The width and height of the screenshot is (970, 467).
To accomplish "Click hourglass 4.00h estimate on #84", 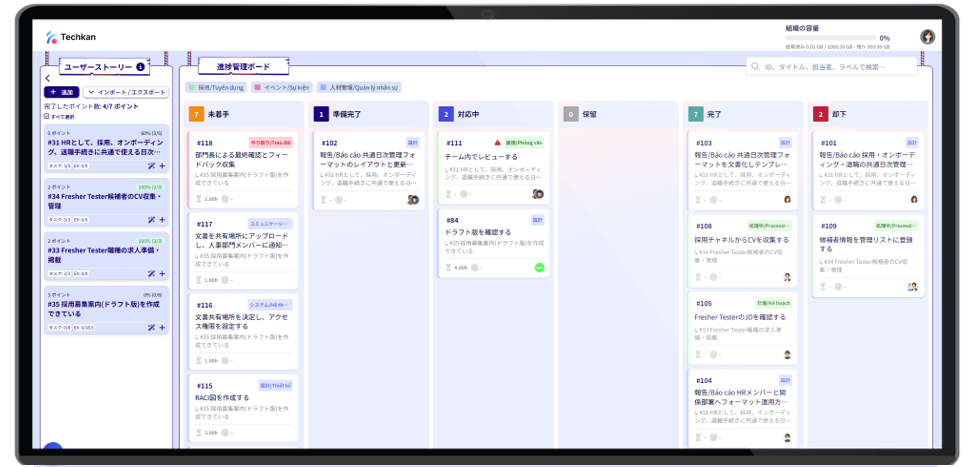I will tap(457, 268).
